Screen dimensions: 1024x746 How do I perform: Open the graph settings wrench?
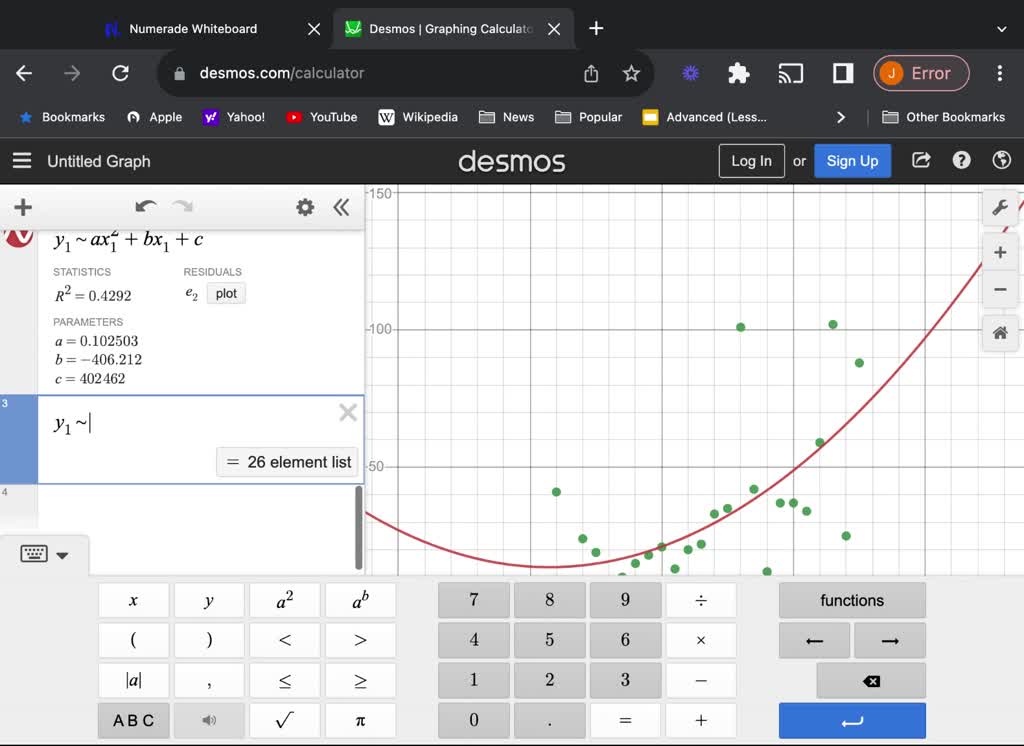click(x=1000, y=208)
